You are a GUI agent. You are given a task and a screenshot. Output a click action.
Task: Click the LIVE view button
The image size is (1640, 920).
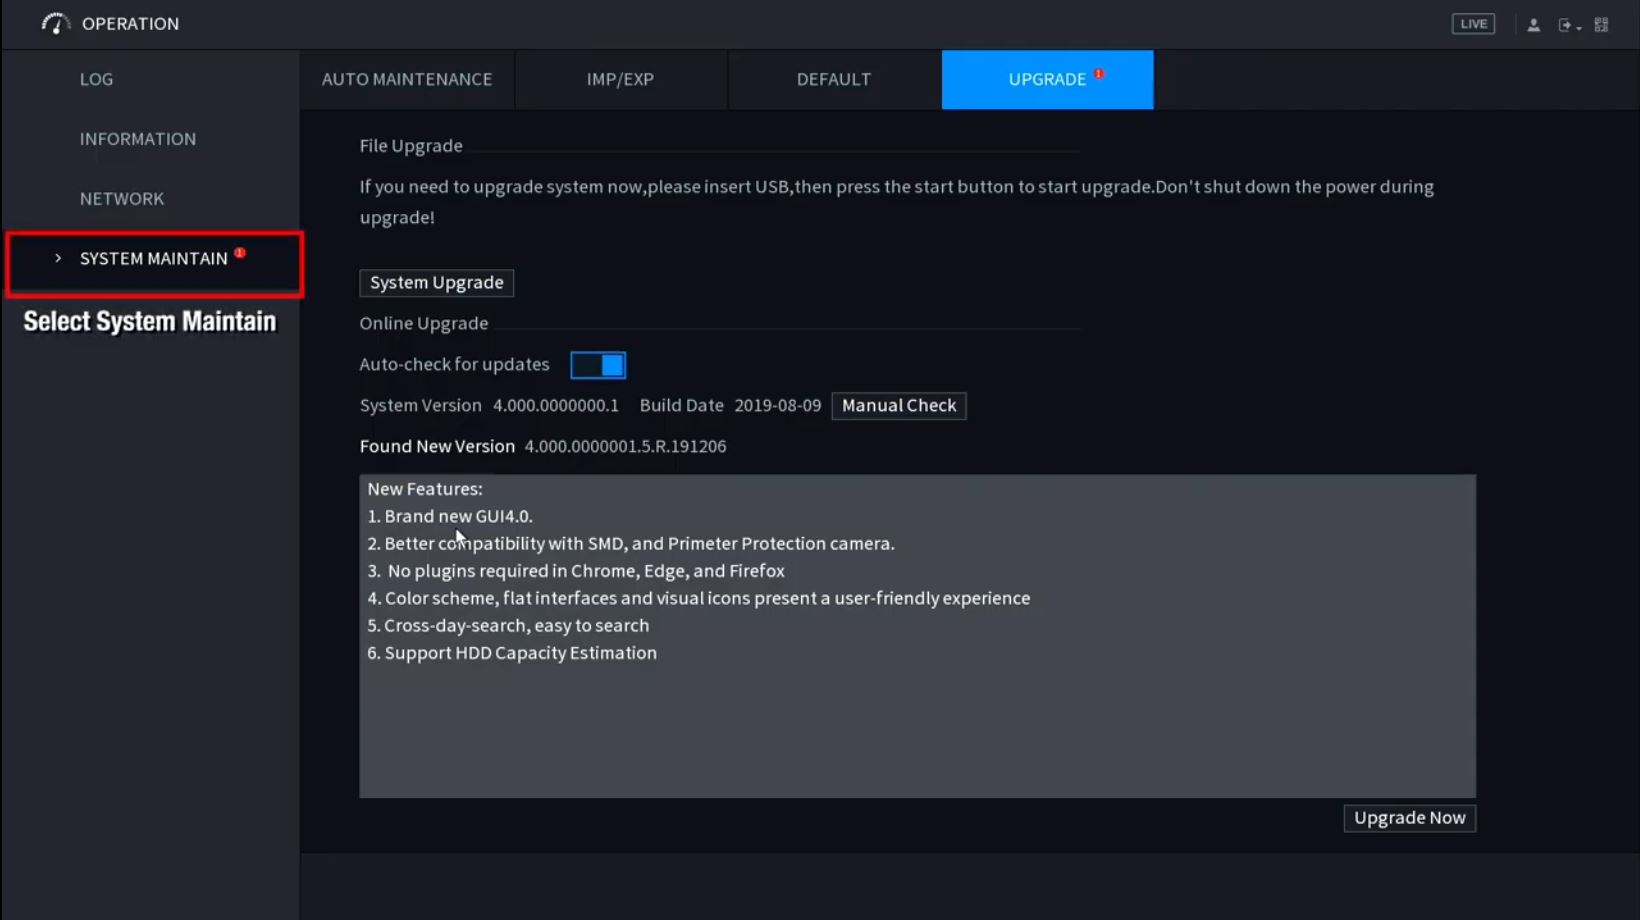coord(1473,24)
